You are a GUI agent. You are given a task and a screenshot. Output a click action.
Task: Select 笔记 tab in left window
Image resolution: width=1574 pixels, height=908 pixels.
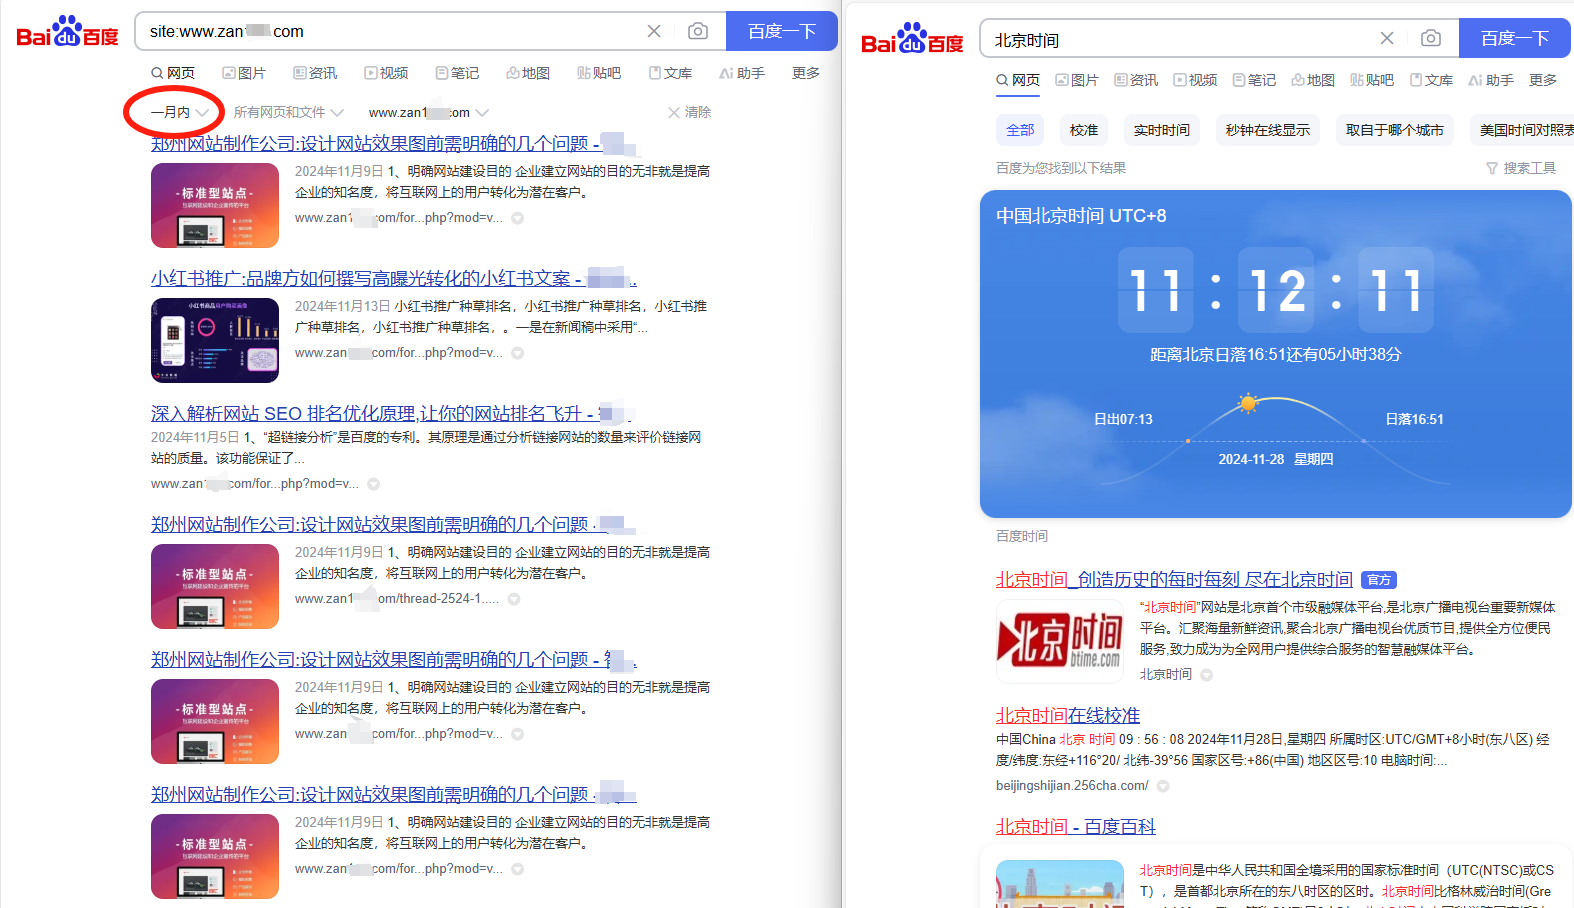pos(457,73)
